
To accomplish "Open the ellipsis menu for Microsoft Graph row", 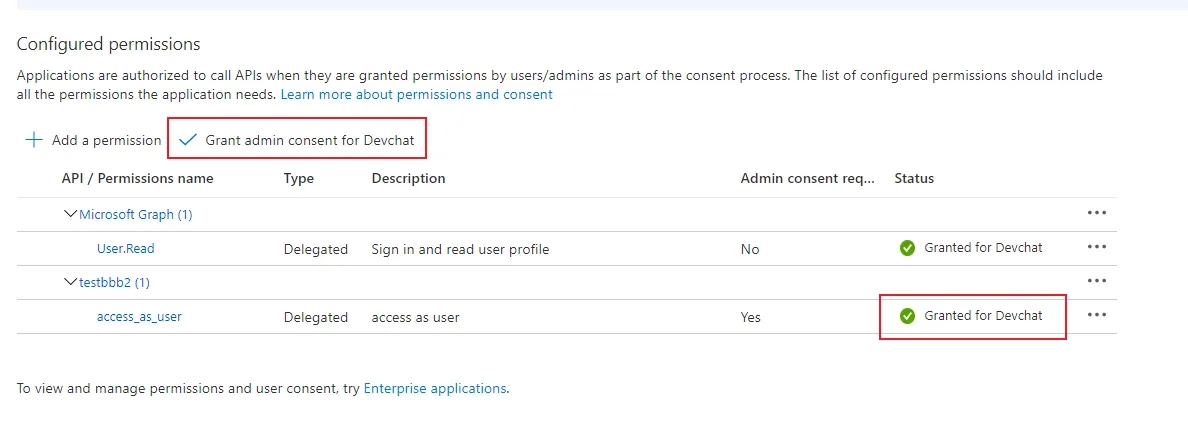I will point(1096,213).
